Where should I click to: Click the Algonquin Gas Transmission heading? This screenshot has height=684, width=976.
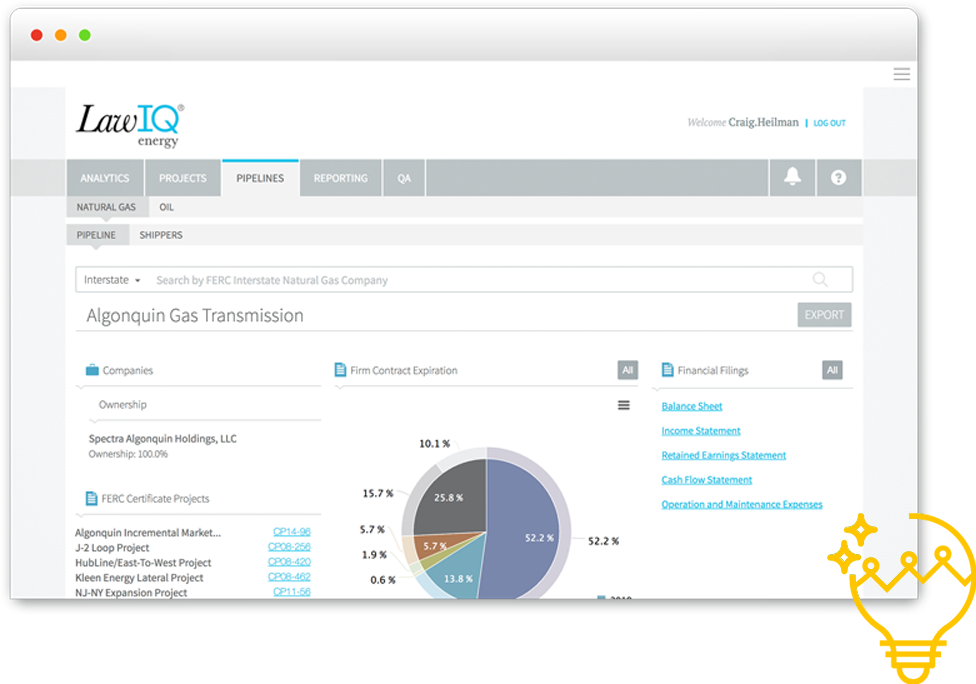pyautogui.click(x=195, y=315)
